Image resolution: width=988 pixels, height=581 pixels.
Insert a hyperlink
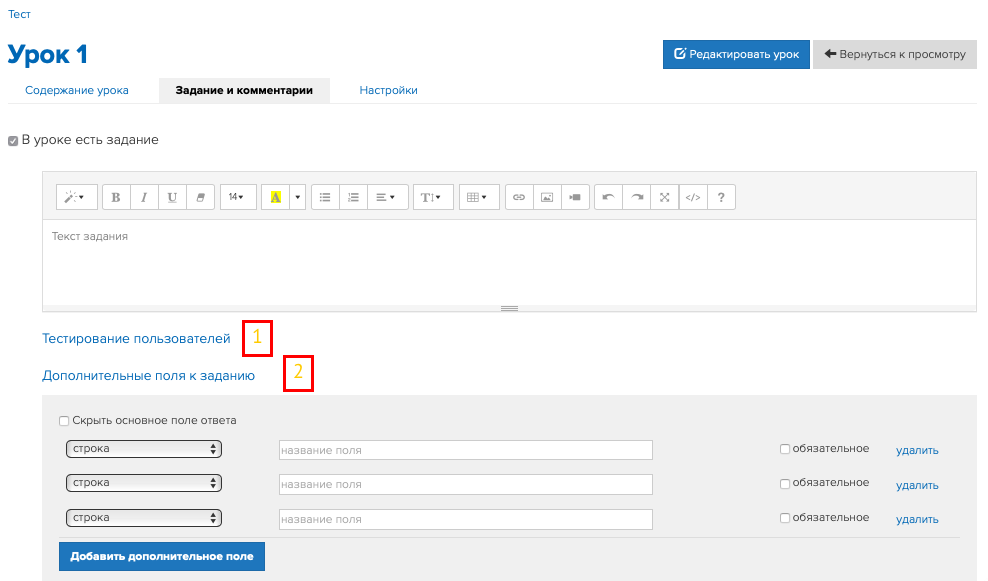click(x=519, y=197)
